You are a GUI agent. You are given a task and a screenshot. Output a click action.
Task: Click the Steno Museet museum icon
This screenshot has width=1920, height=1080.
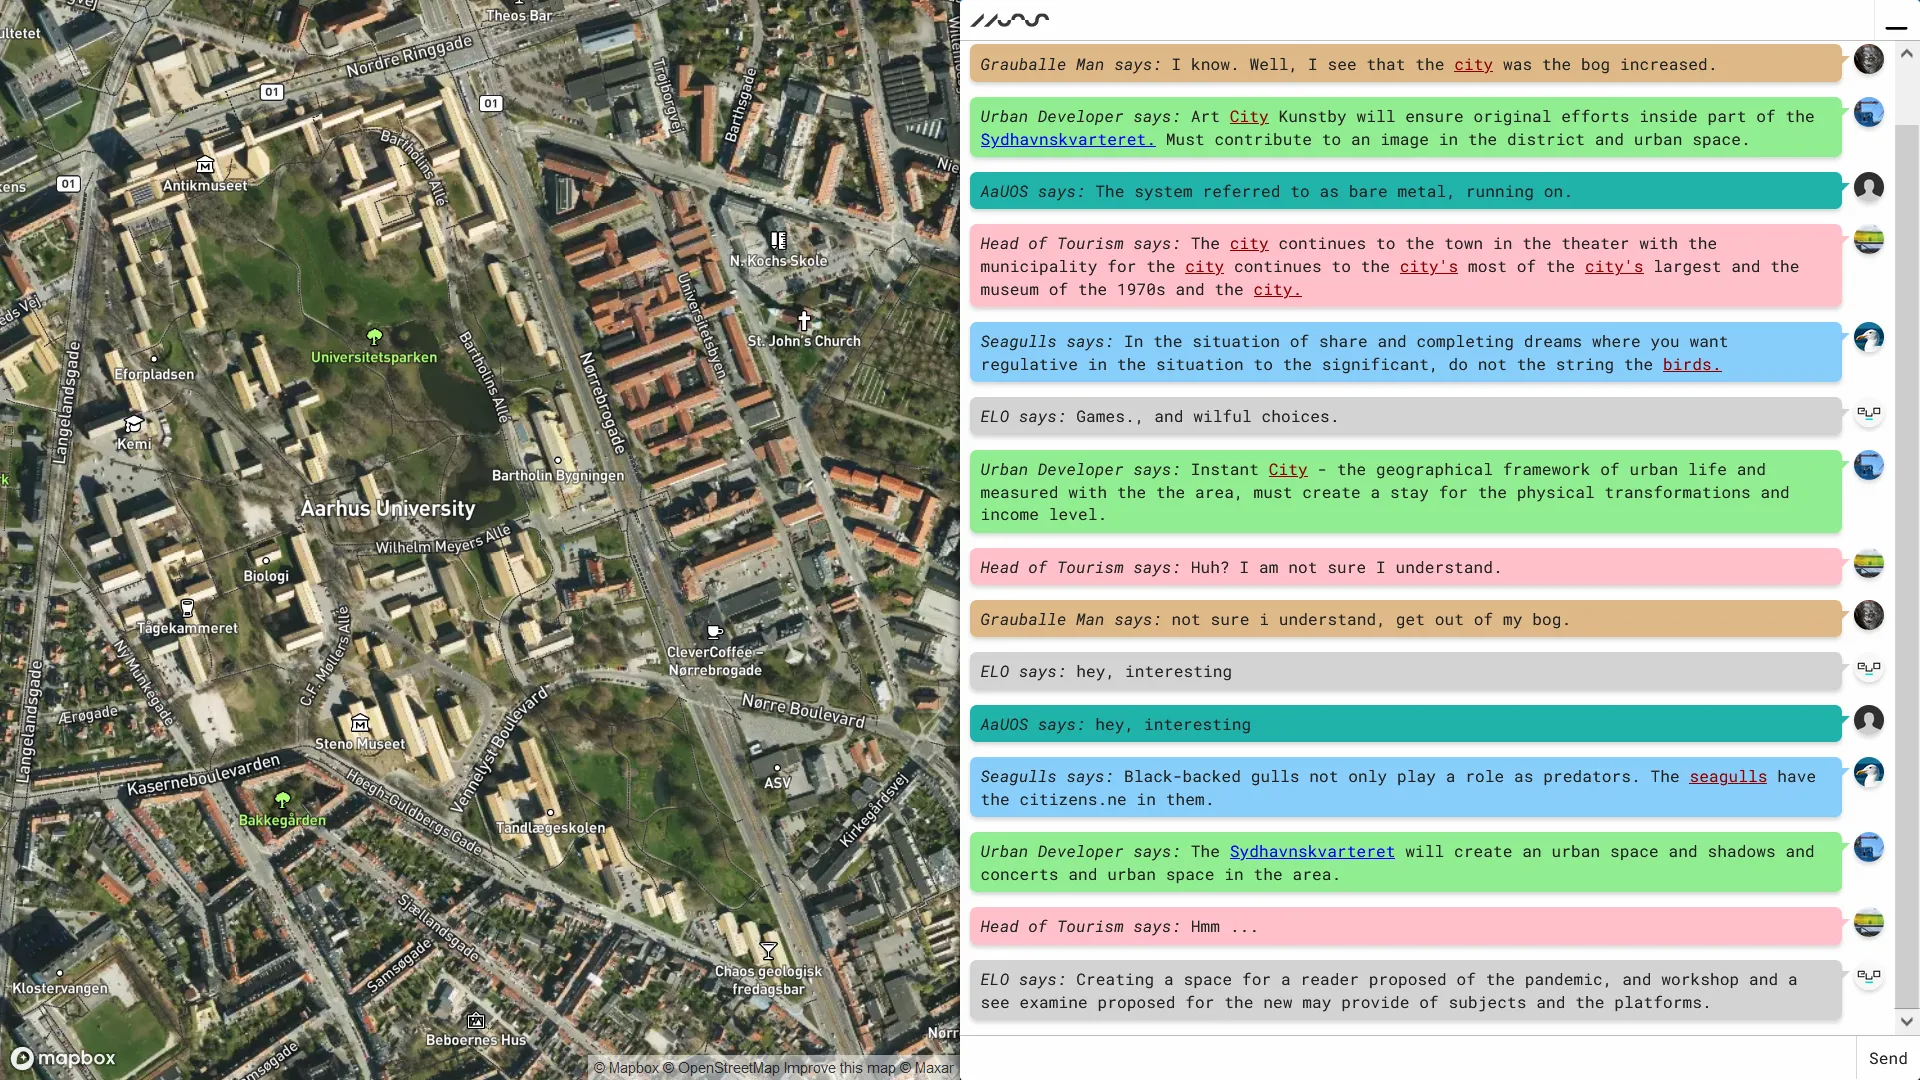pyautogui.click(x=360, y=723)
